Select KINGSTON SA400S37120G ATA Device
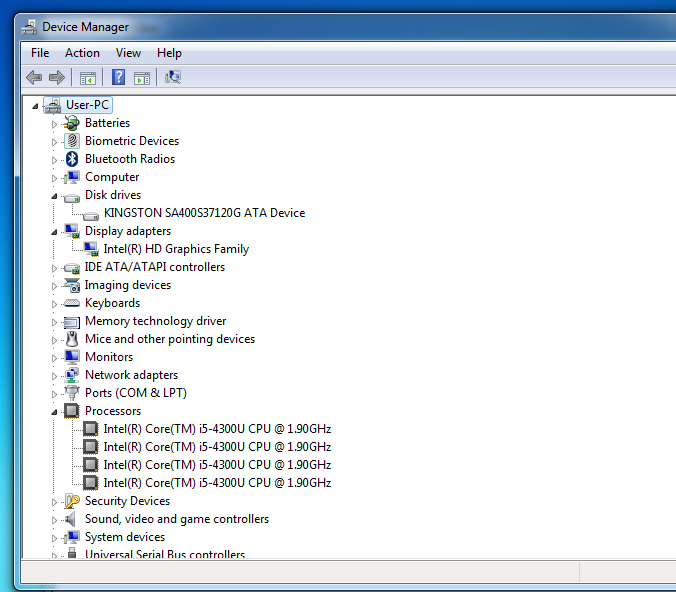Viewport: 676px width, 592px height. pos(204,213)
